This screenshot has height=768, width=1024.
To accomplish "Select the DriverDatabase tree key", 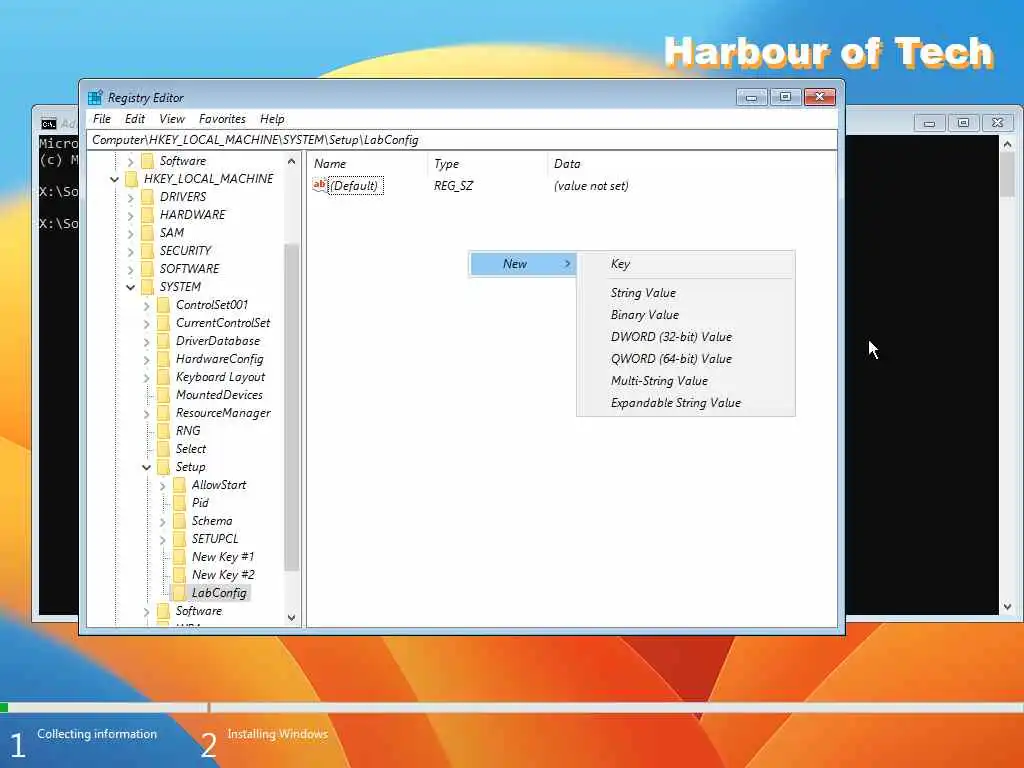I will point(217,341).
